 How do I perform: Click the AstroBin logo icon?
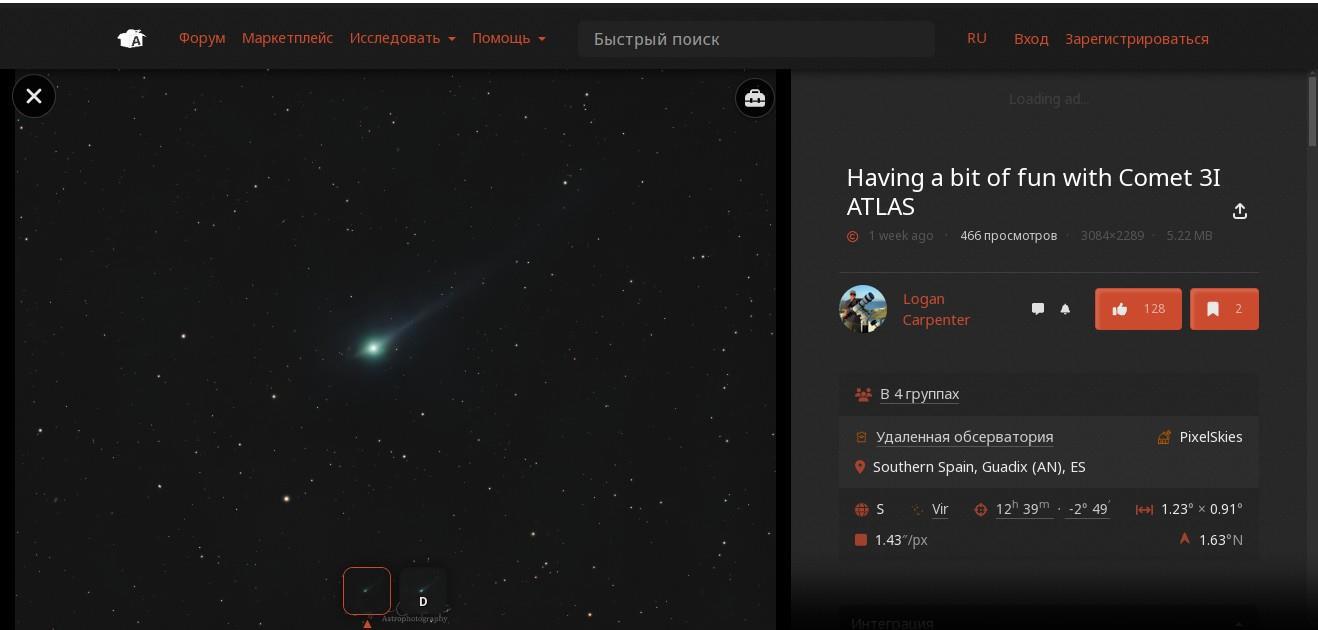[132, 39]
